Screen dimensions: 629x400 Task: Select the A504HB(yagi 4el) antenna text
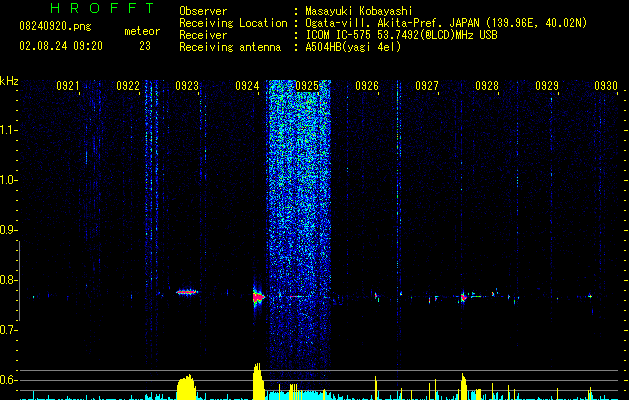353,47
